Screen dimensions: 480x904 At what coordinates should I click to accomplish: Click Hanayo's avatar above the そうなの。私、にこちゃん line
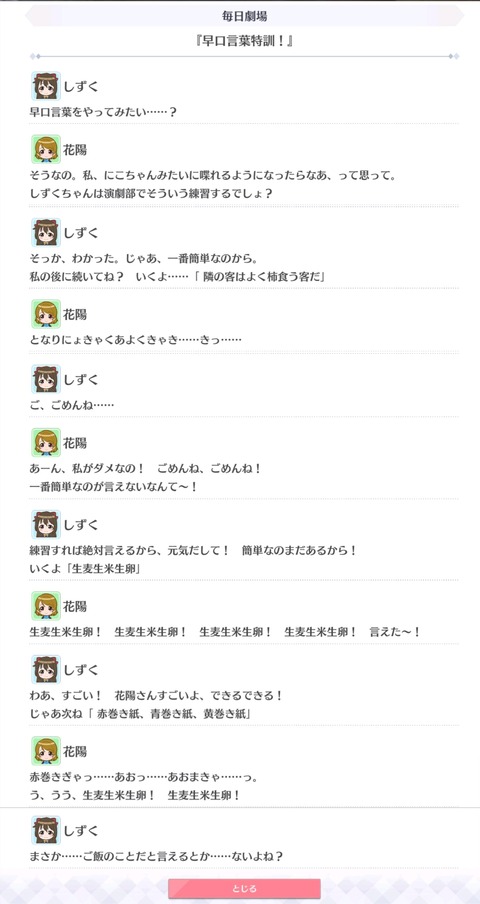(x=46, y=150)
